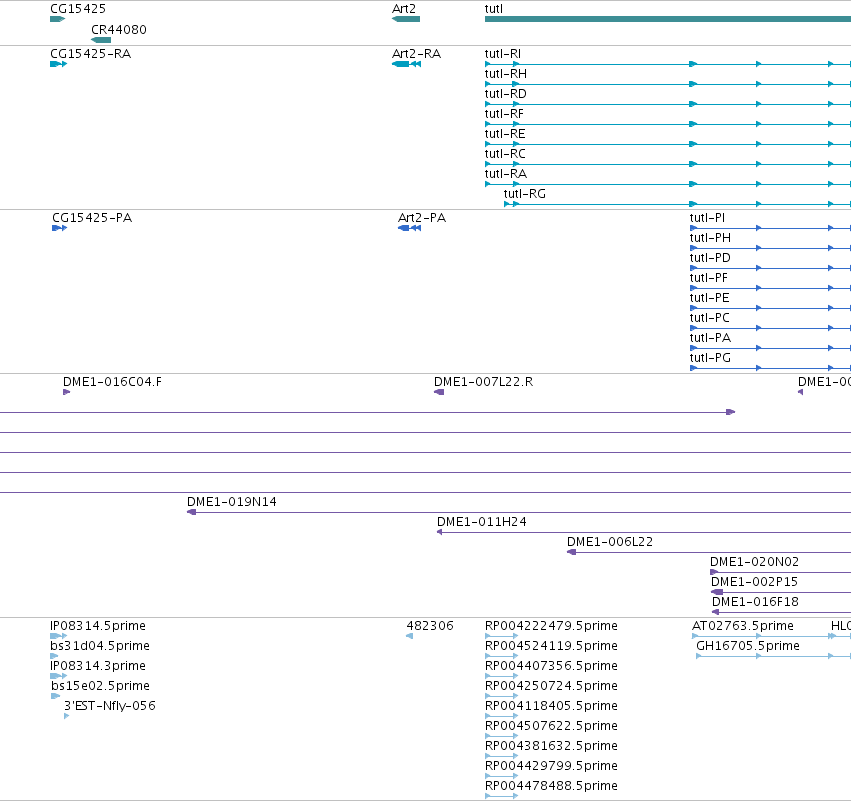This screenshot has height=801, width=851.
Task: Click the tutl-PD protein label
Action: point(710,258)
